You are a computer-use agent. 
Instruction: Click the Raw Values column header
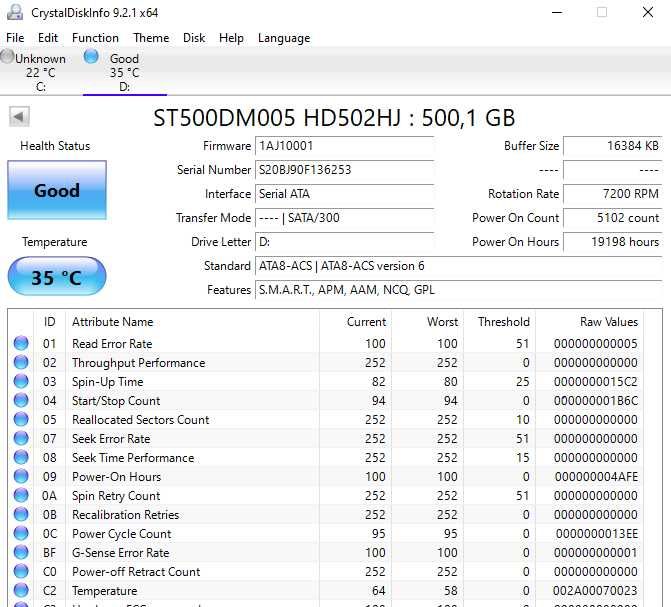coord(609,321)
